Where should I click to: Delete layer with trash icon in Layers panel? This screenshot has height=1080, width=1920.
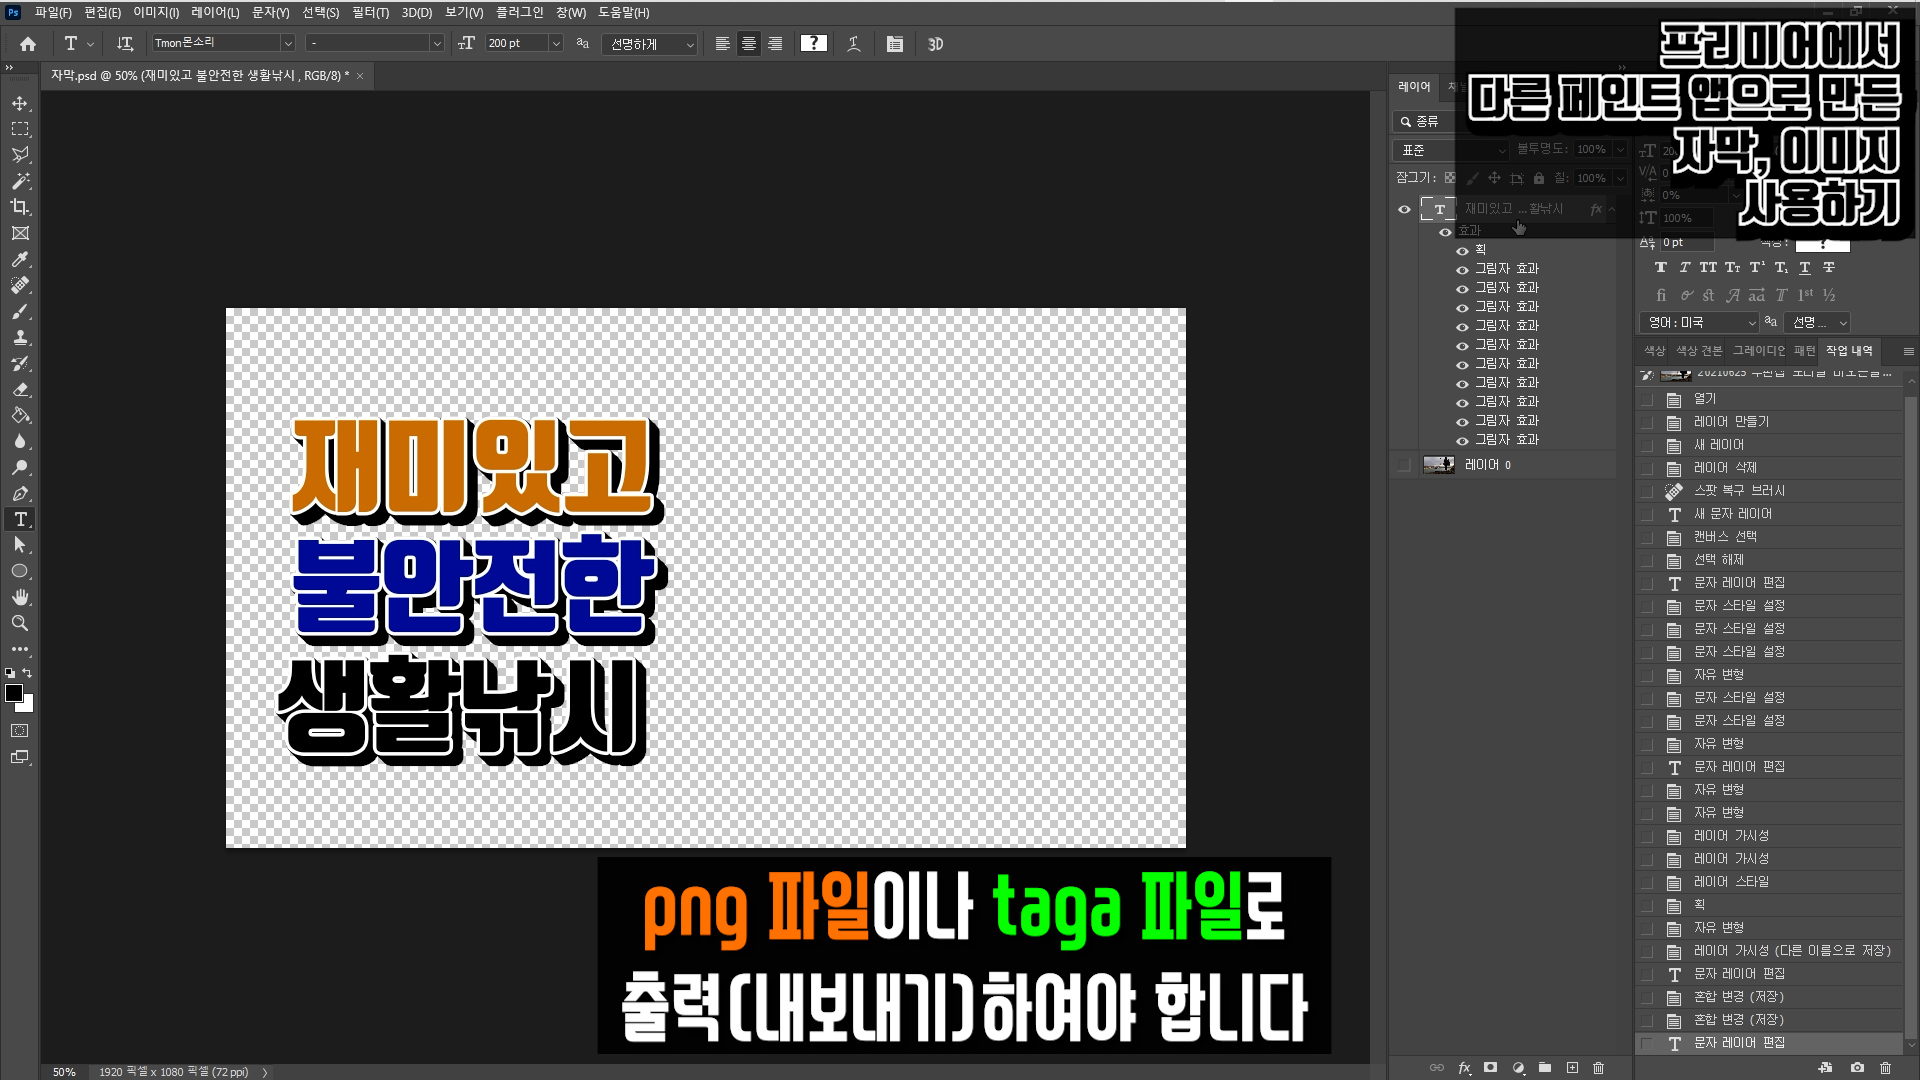[x=1598, y=1068]
